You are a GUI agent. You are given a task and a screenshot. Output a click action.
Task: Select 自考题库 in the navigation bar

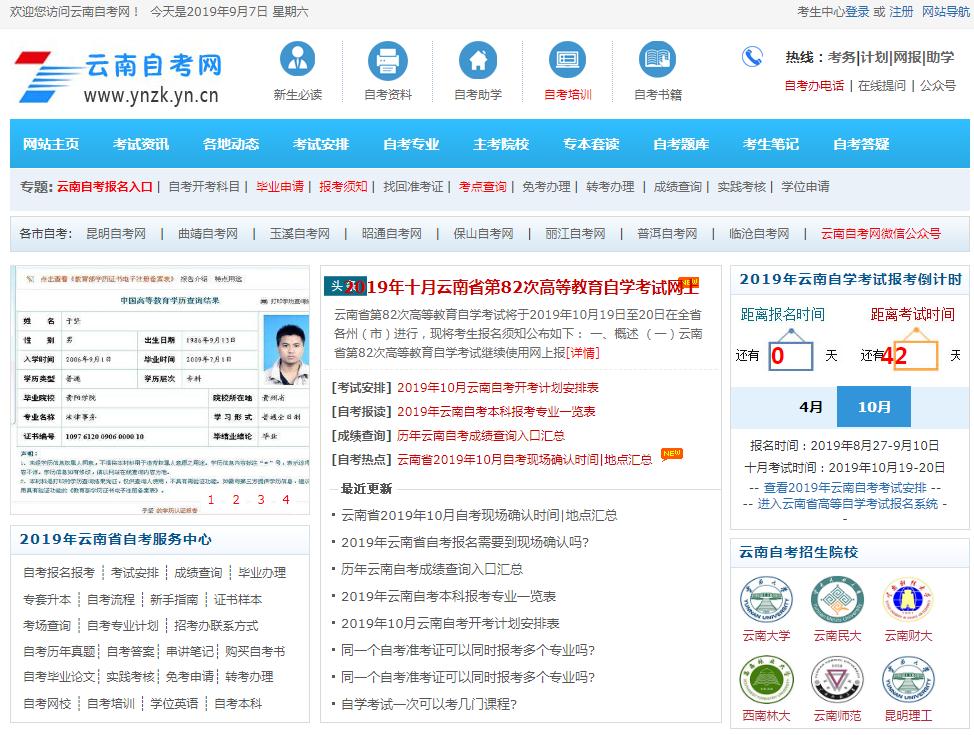[681, 144]
